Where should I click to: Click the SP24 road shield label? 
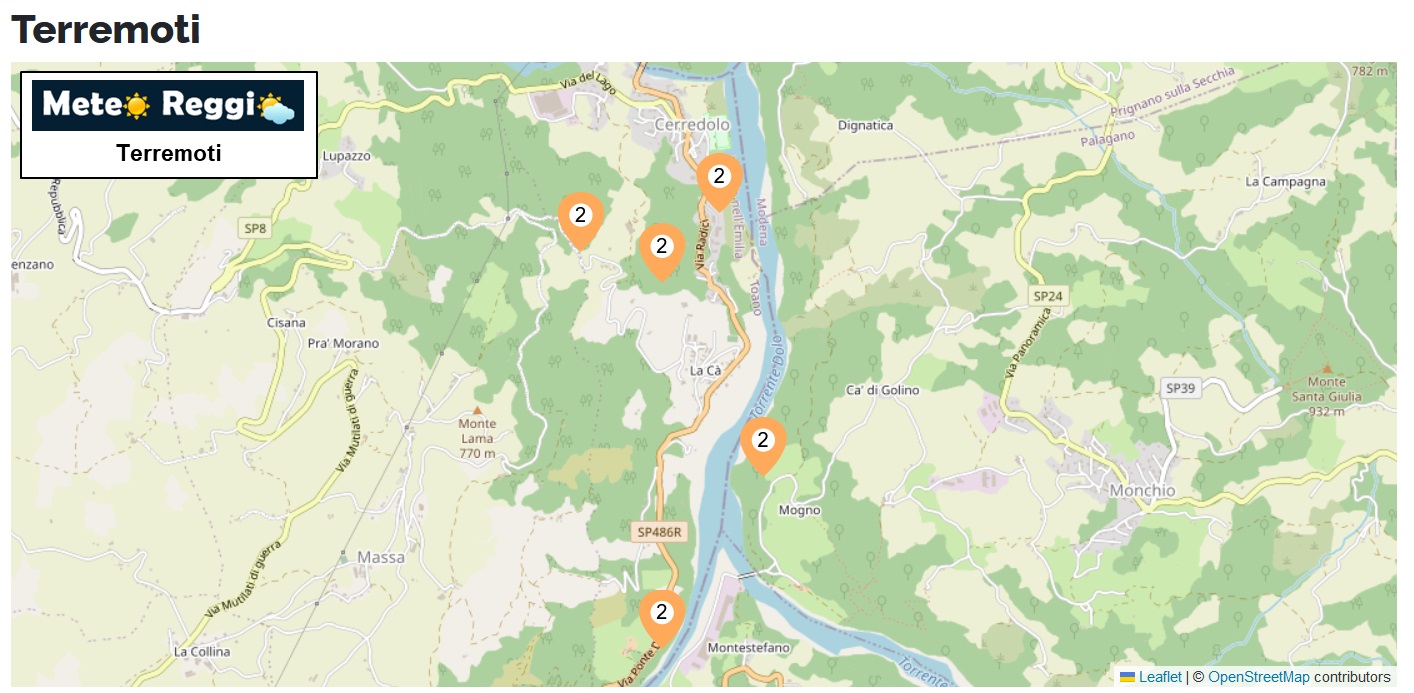[x=1048, y=297]
